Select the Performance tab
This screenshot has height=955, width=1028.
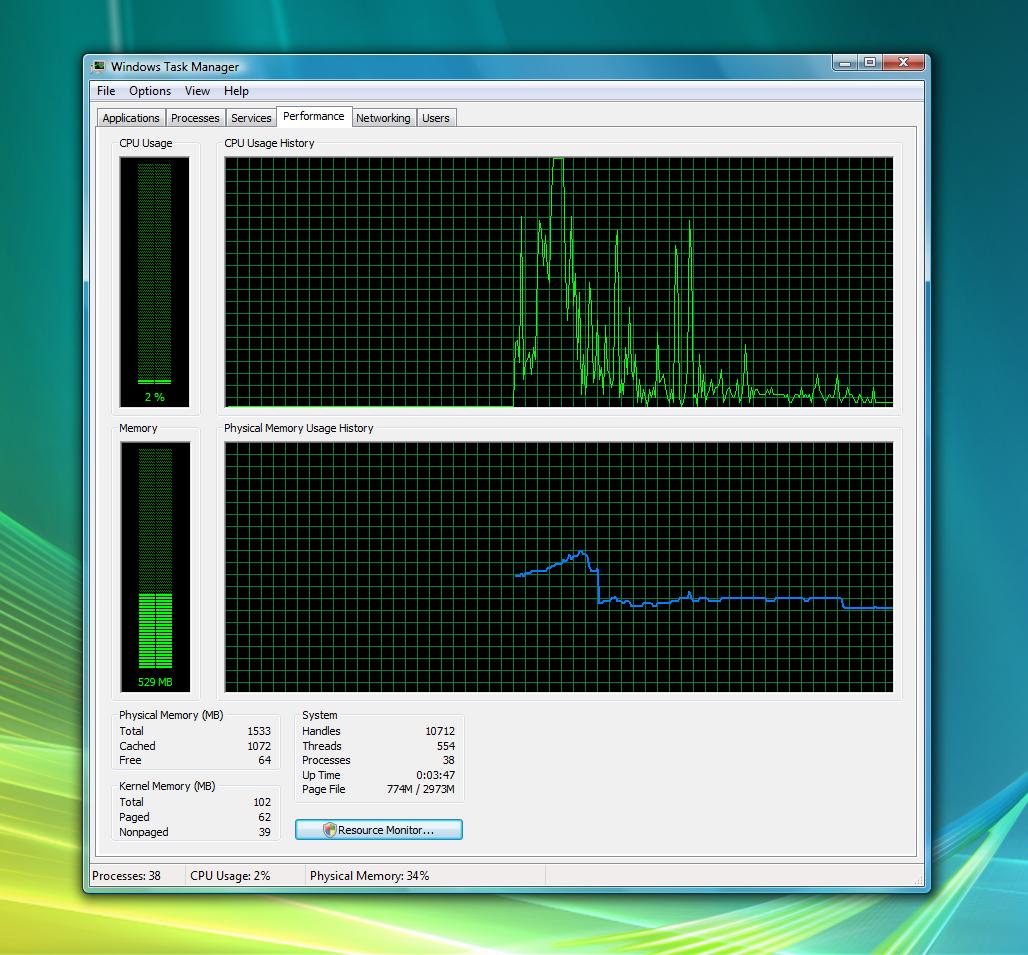coord(313,116)
